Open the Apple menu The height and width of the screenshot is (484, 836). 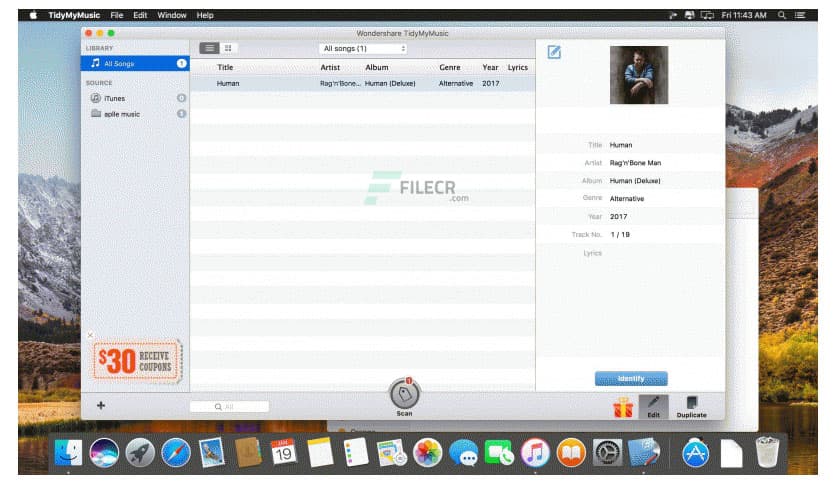33,15
